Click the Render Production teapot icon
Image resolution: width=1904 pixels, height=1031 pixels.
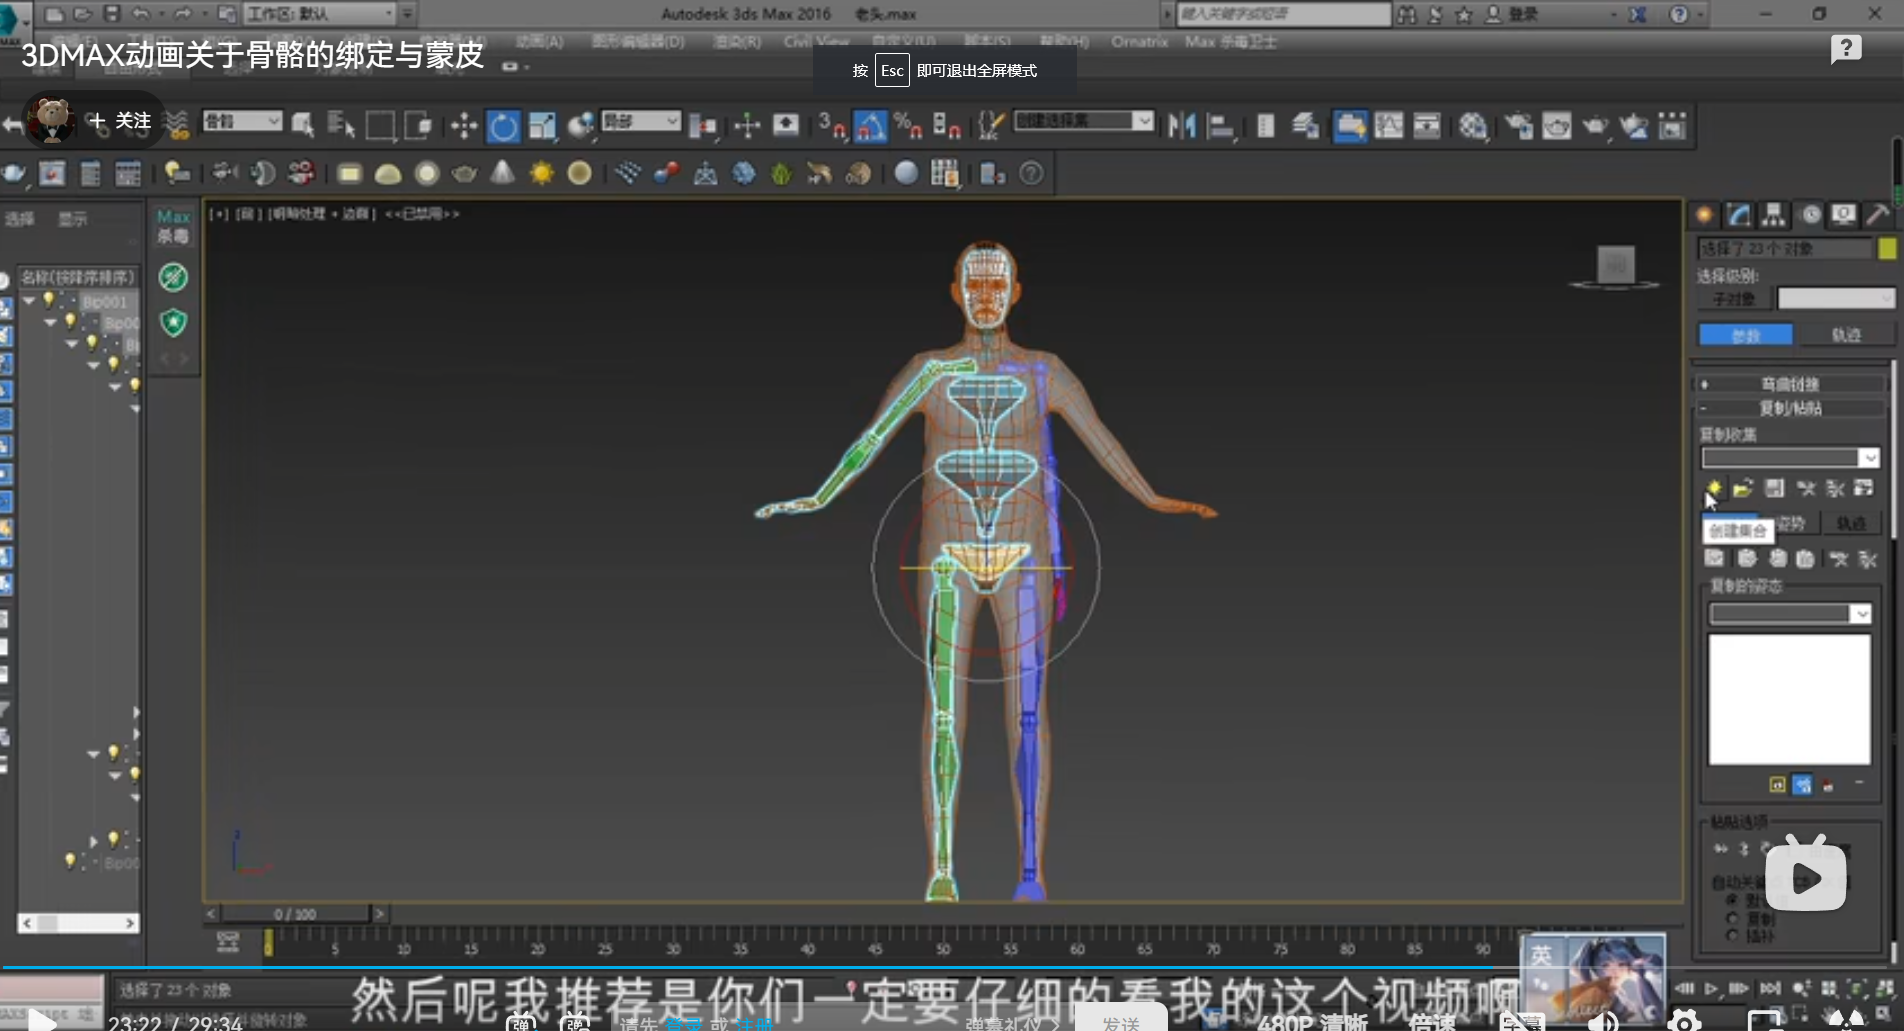click(1595, 125)
